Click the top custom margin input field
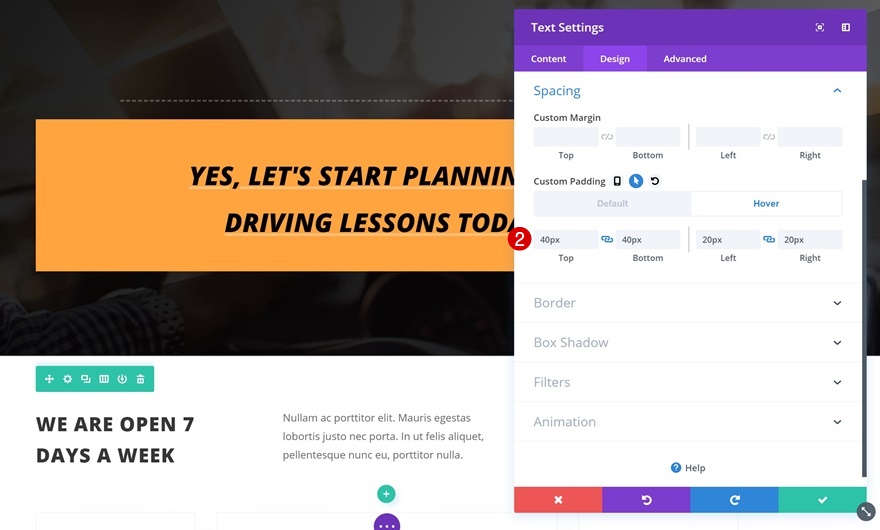 [566, 136]
